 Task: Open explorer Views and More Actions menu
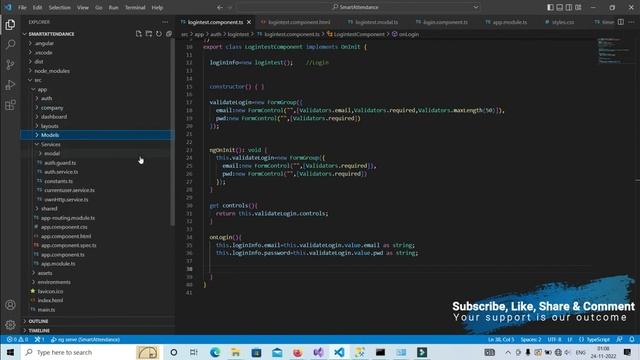pos(165,22)
